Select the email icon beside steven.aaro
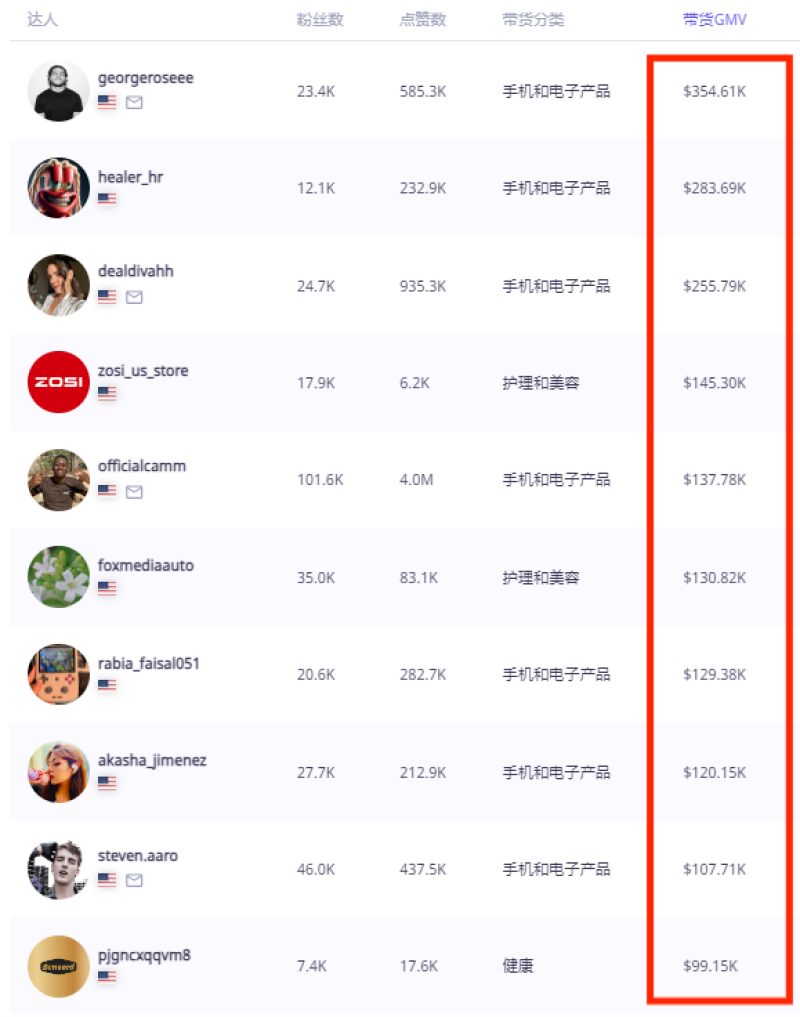 134,880
